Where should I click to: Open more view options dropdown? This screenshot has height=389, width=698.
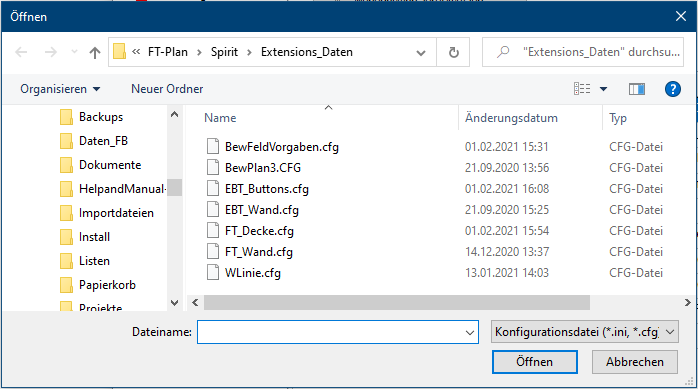pyautogui.click(x=603, y=89)
